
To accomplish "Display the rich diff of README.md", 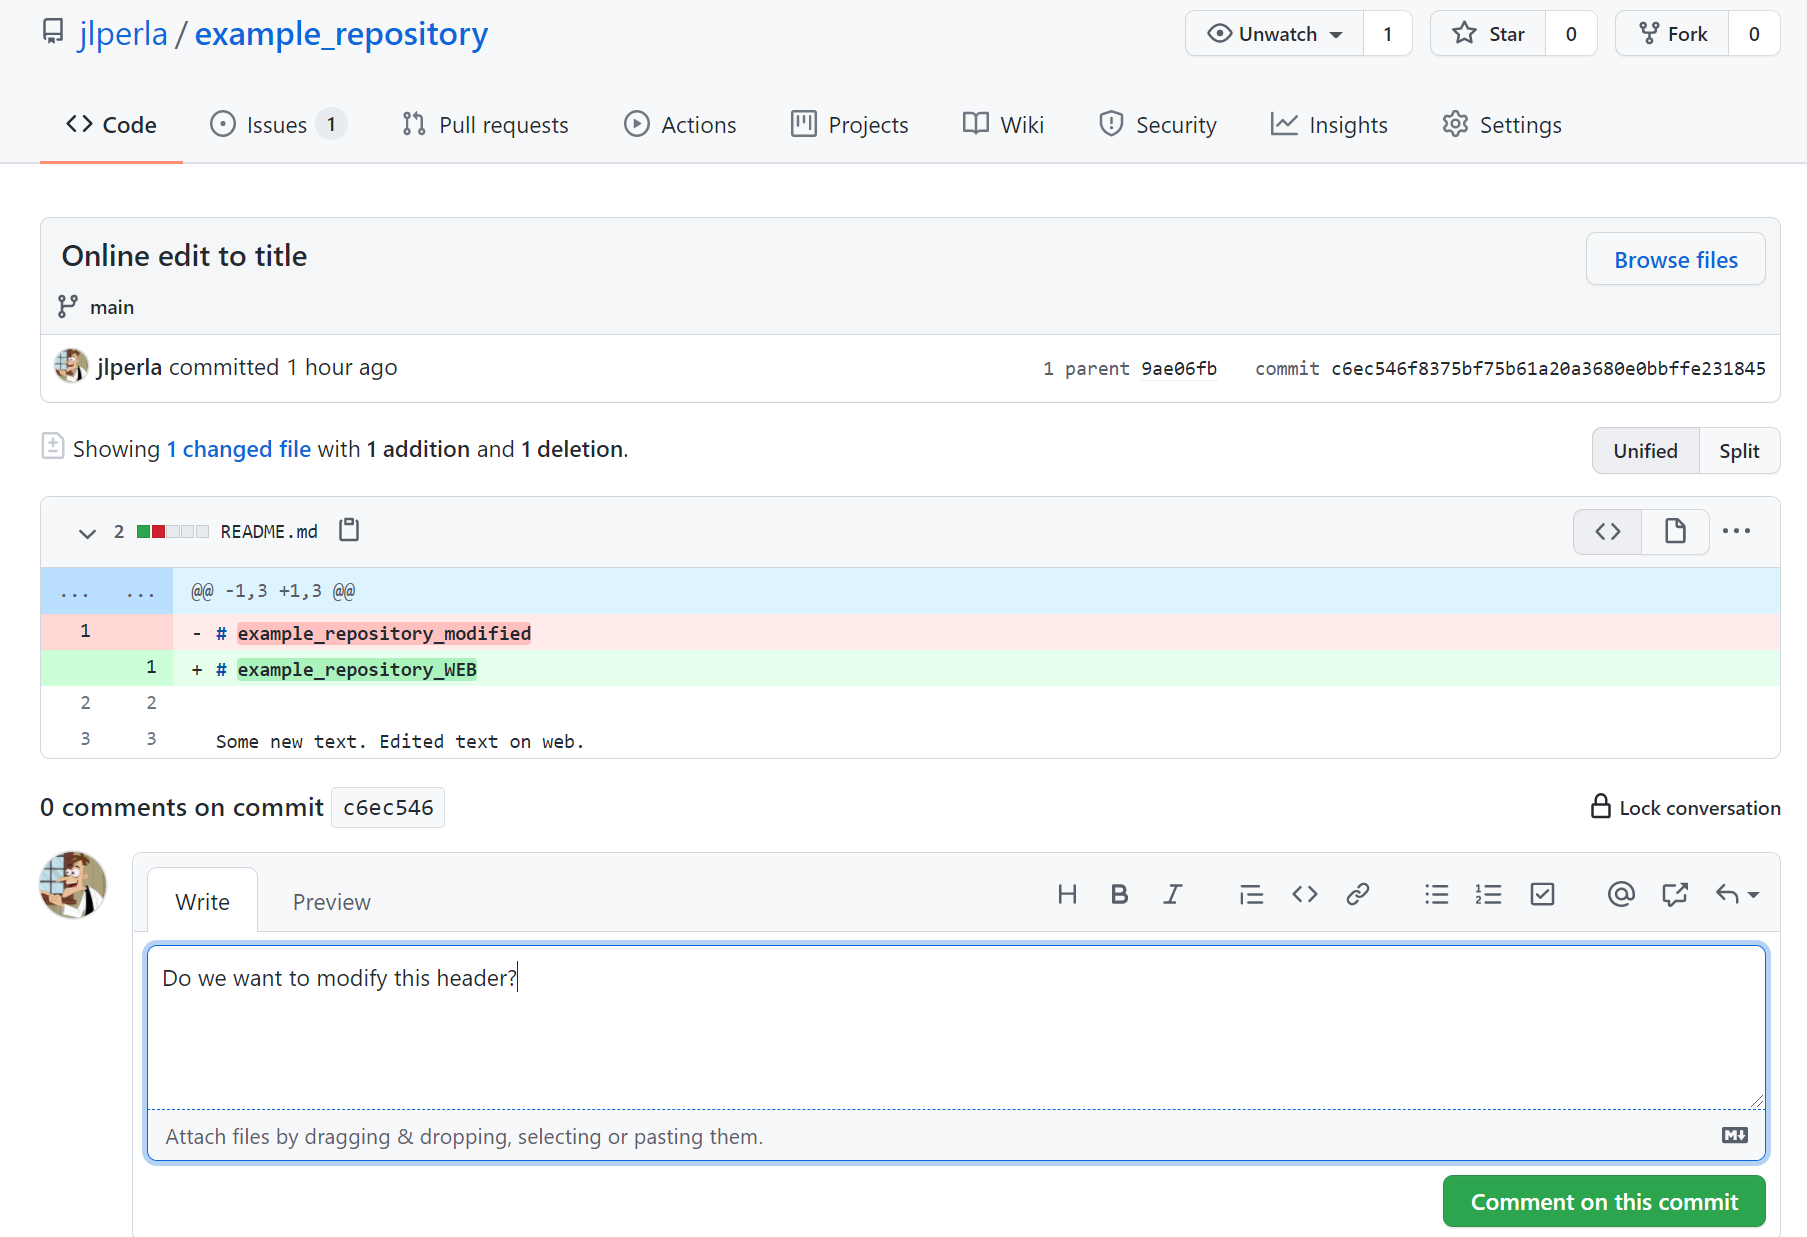I will point(1675,531).
